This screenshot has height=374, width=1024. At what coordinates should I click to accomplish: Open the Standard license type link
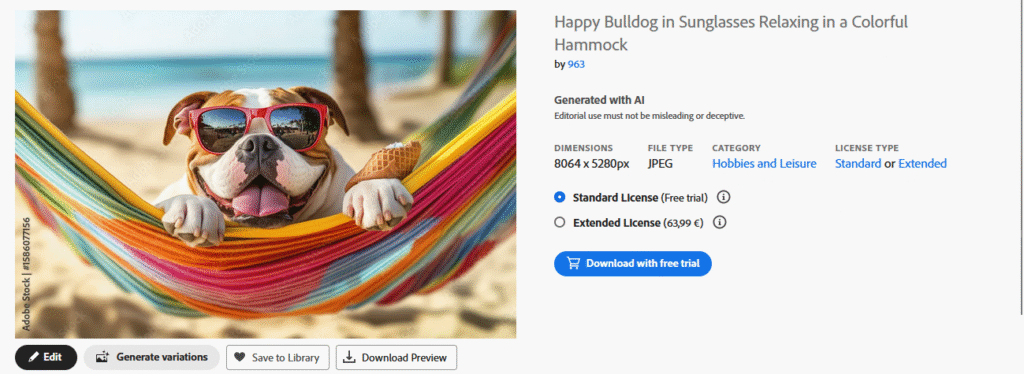857,164
